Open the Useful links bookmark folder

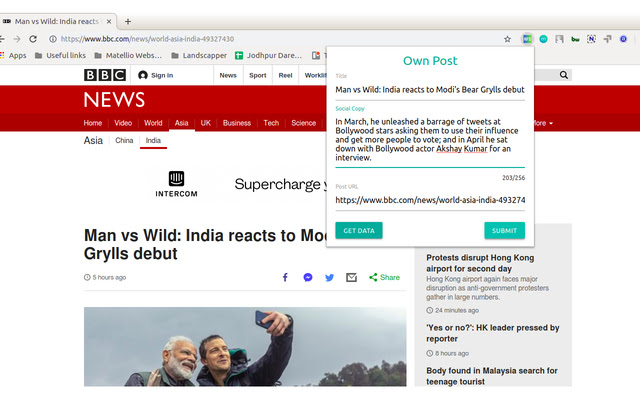pos(60,56)
